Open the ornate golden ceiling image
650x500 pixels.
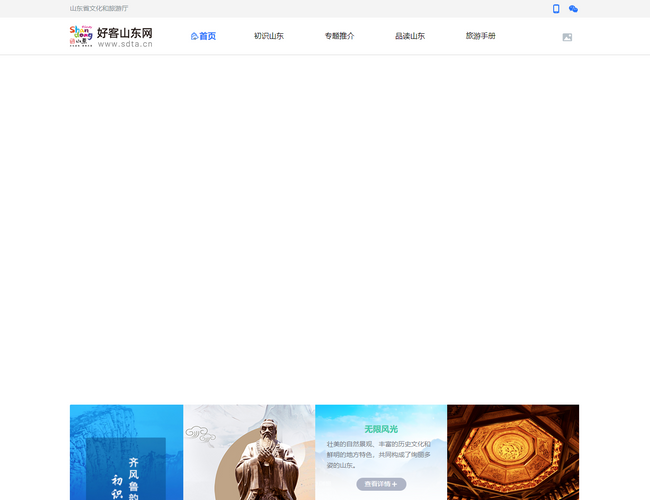coord(512,452)
